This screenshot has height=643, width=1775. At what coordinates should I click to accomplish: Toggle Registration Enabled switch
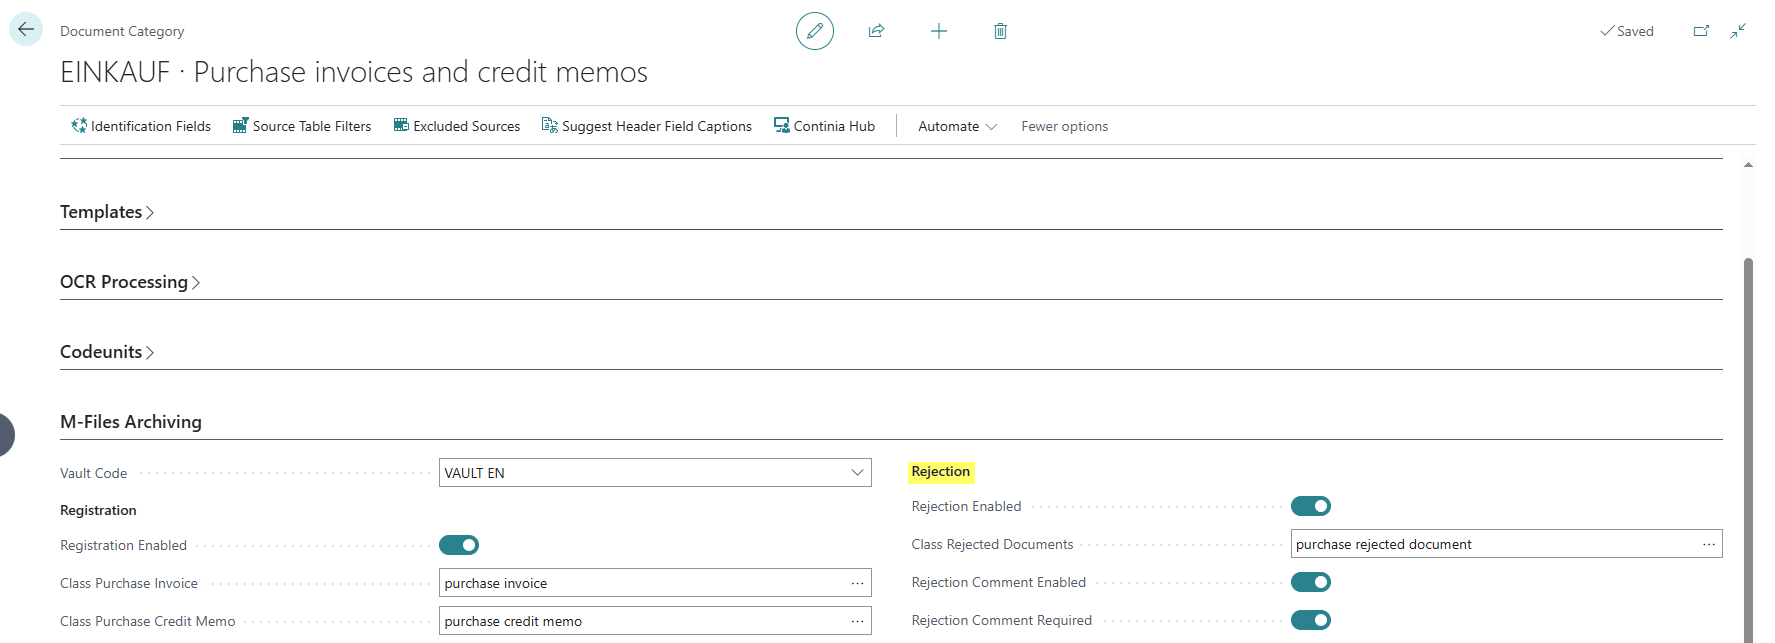459,545
